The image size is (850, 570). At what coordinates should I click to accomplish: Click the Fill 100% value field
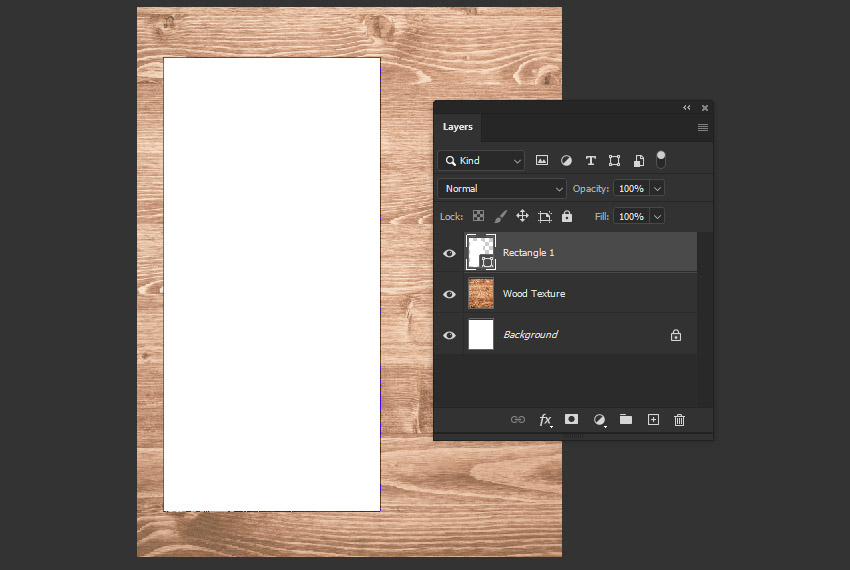[x=632, y=216]
